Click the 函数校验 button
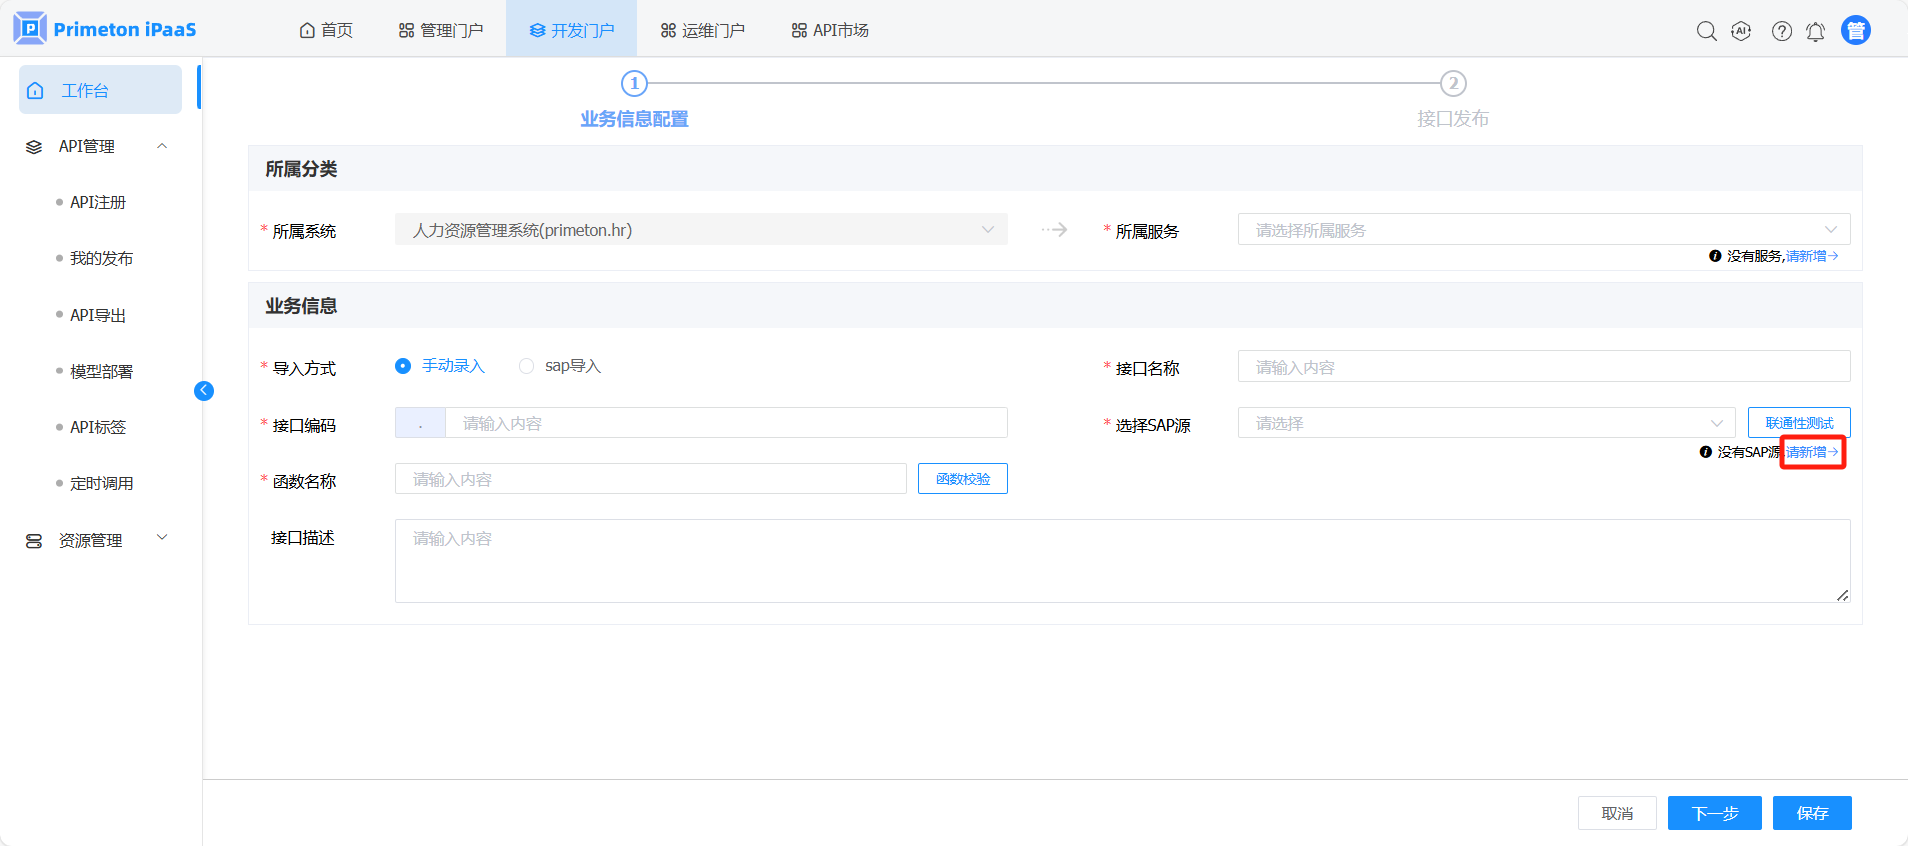1908x846 pixels. [962, 479]
